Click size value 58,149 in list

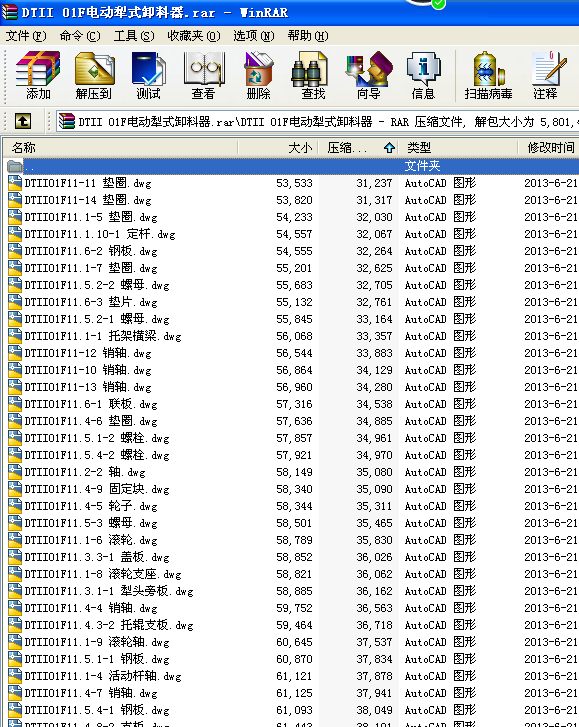coord(294,472)
